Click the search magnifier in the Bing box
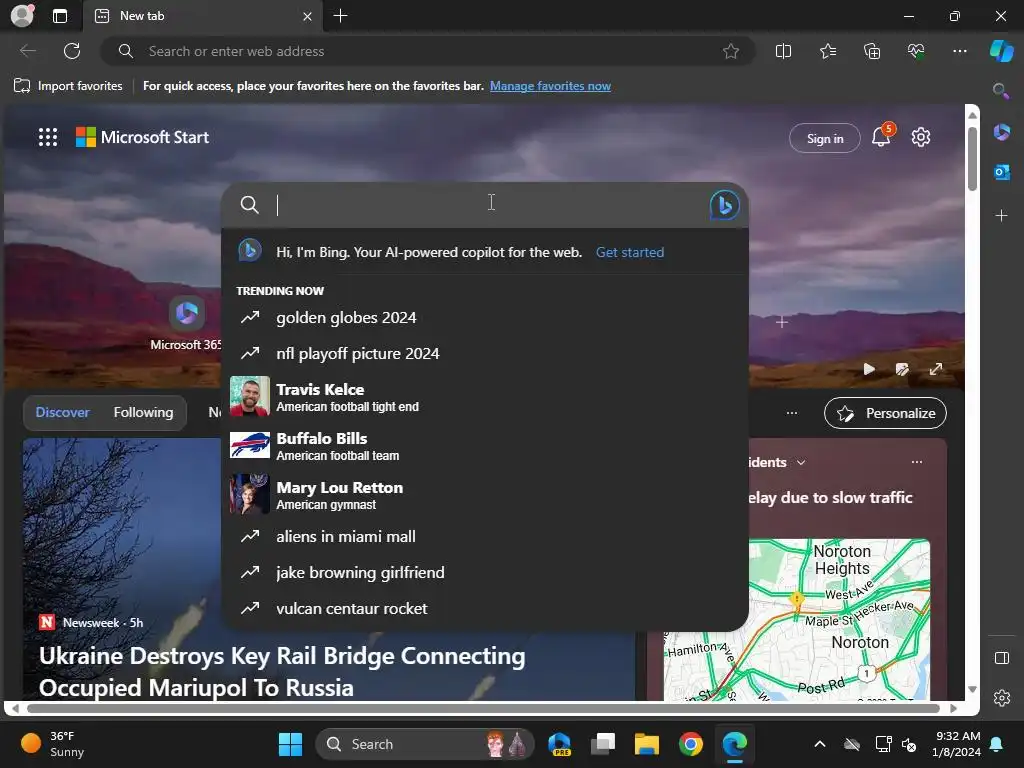1024x768 pixels. point(249,205)
